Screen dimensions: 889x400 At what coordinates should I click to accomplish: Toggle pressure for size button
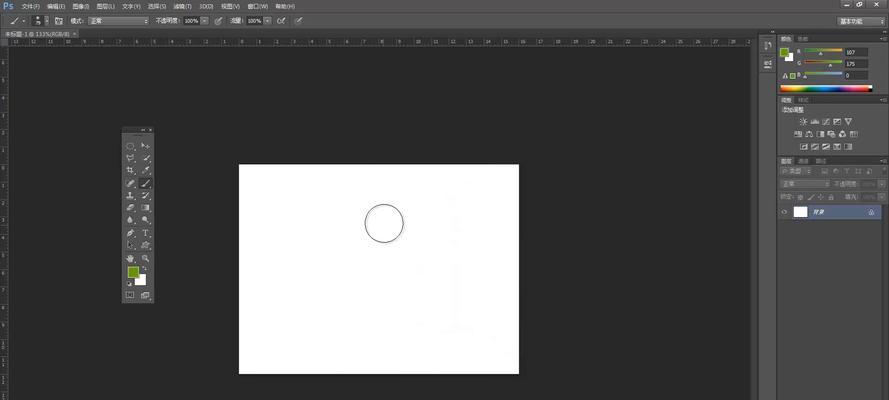coord(299,20)
